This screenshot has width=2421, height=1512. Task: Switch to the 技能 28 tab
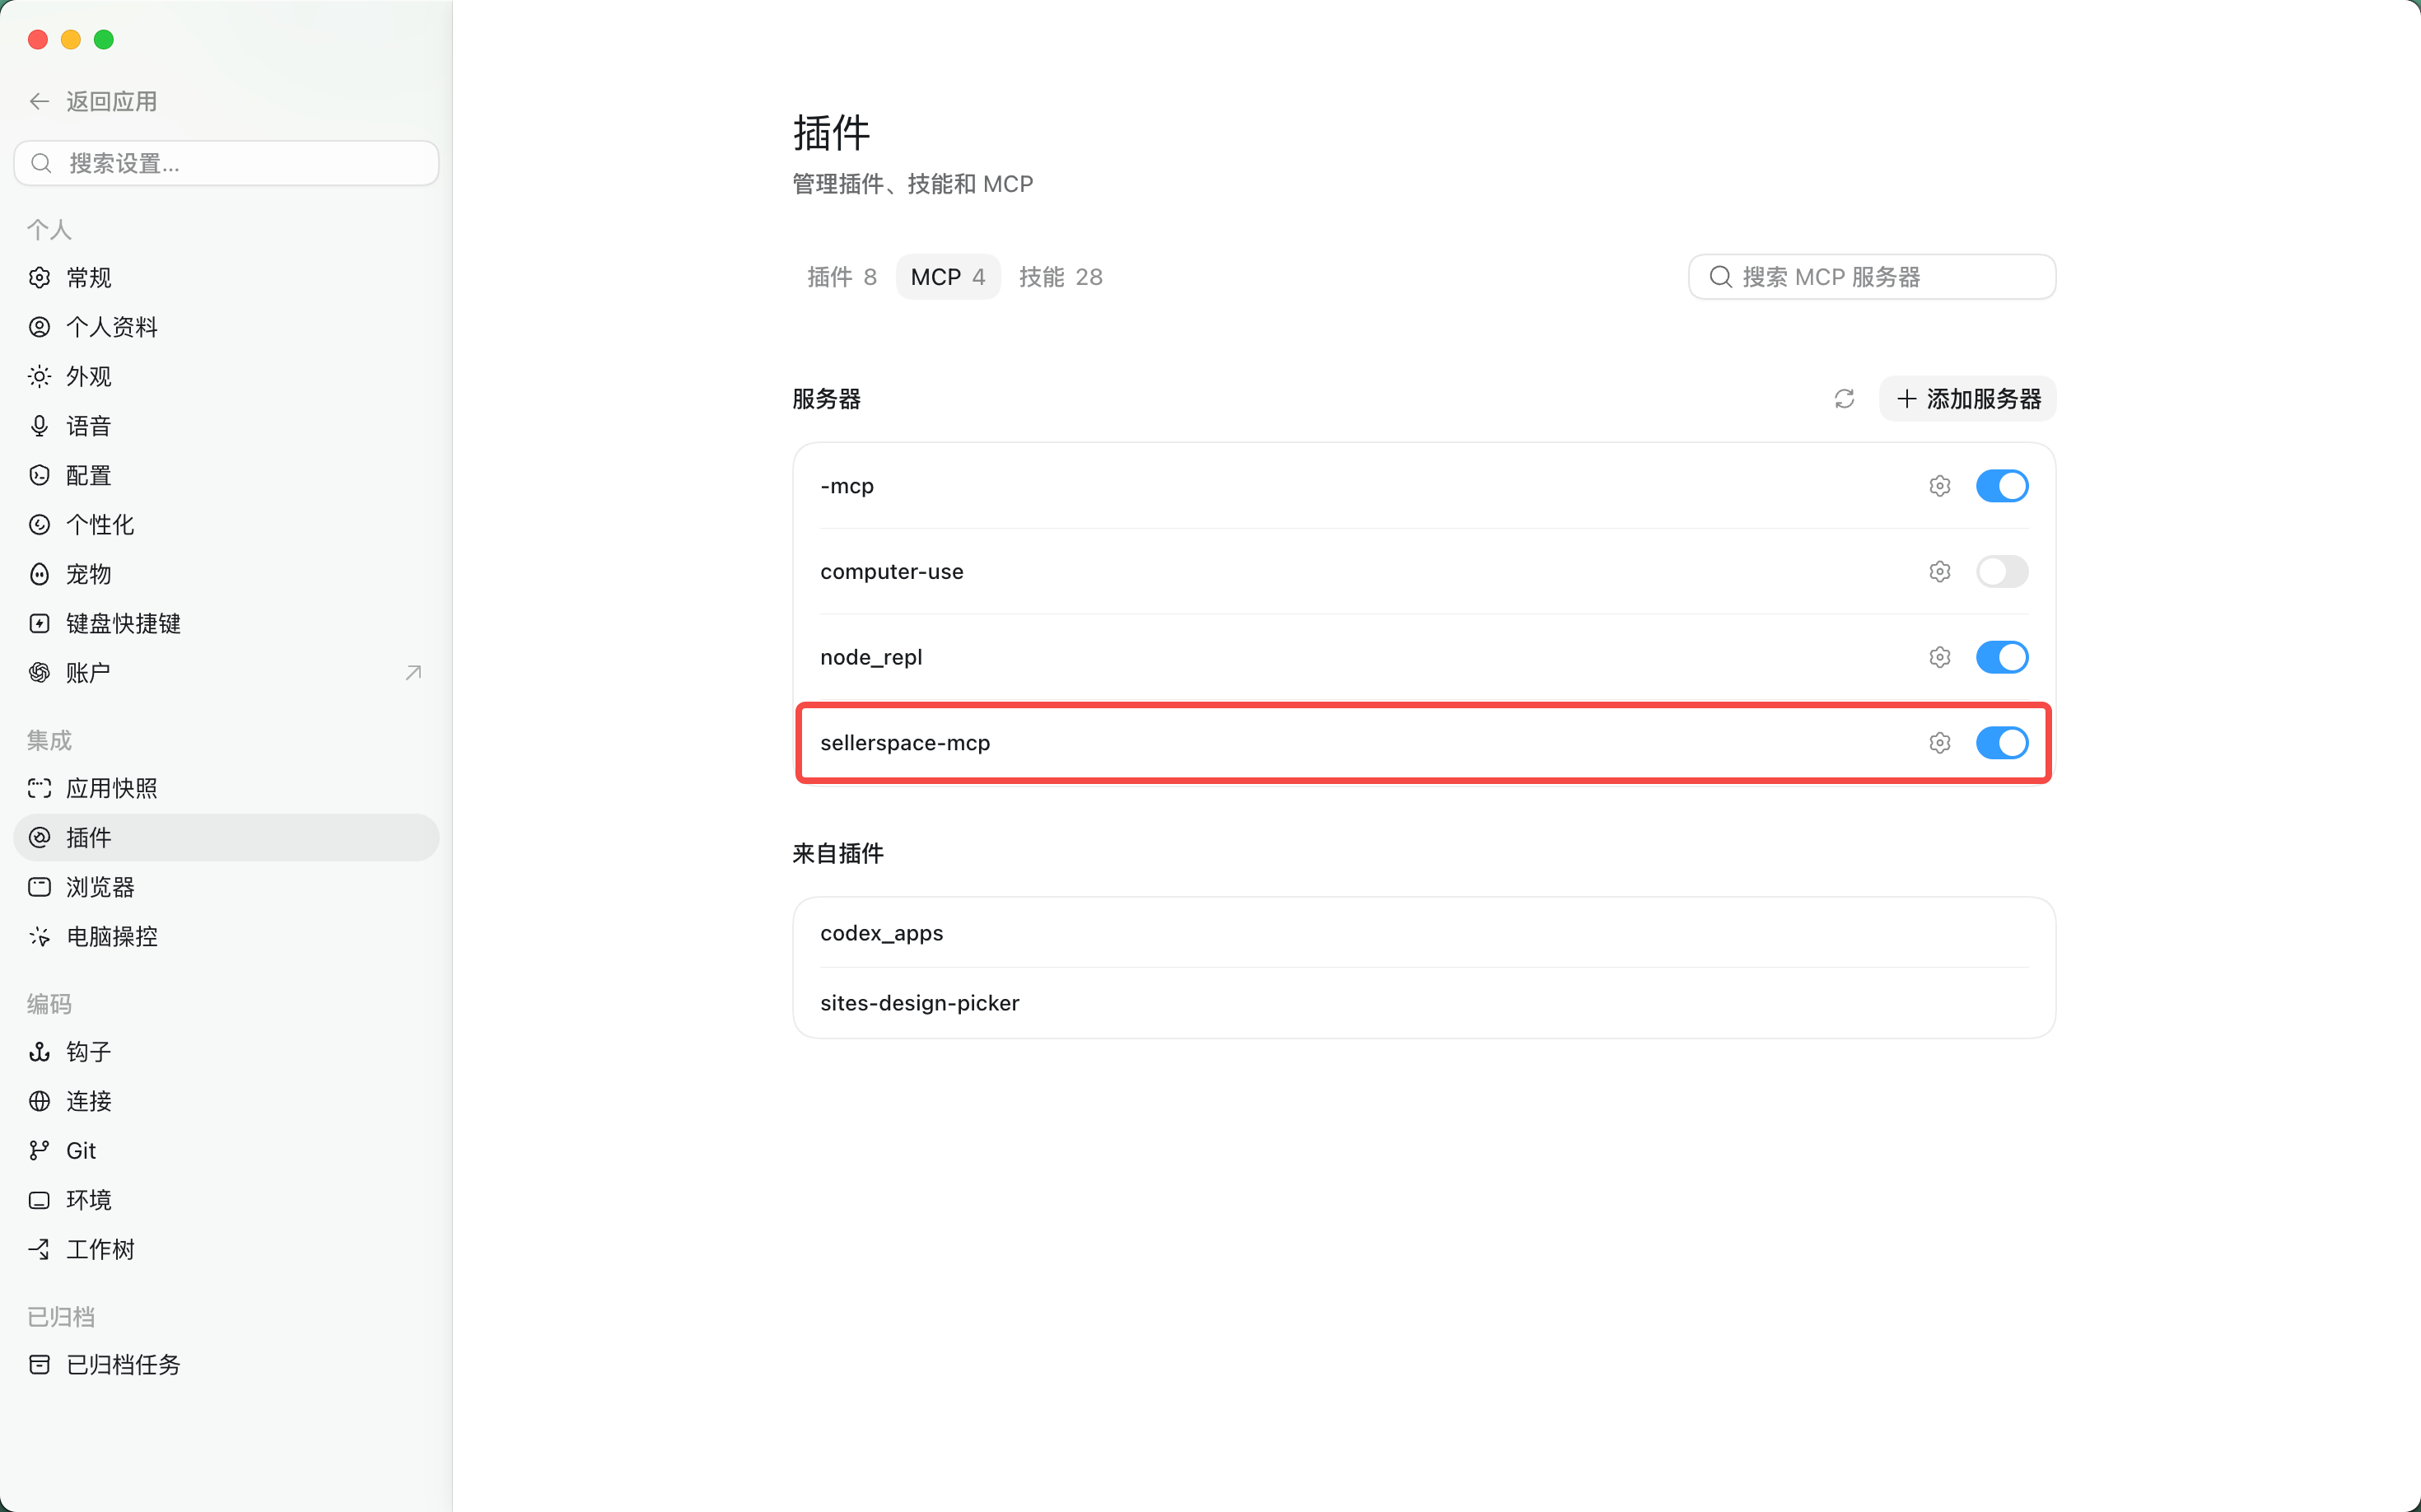click(1060, 277)
